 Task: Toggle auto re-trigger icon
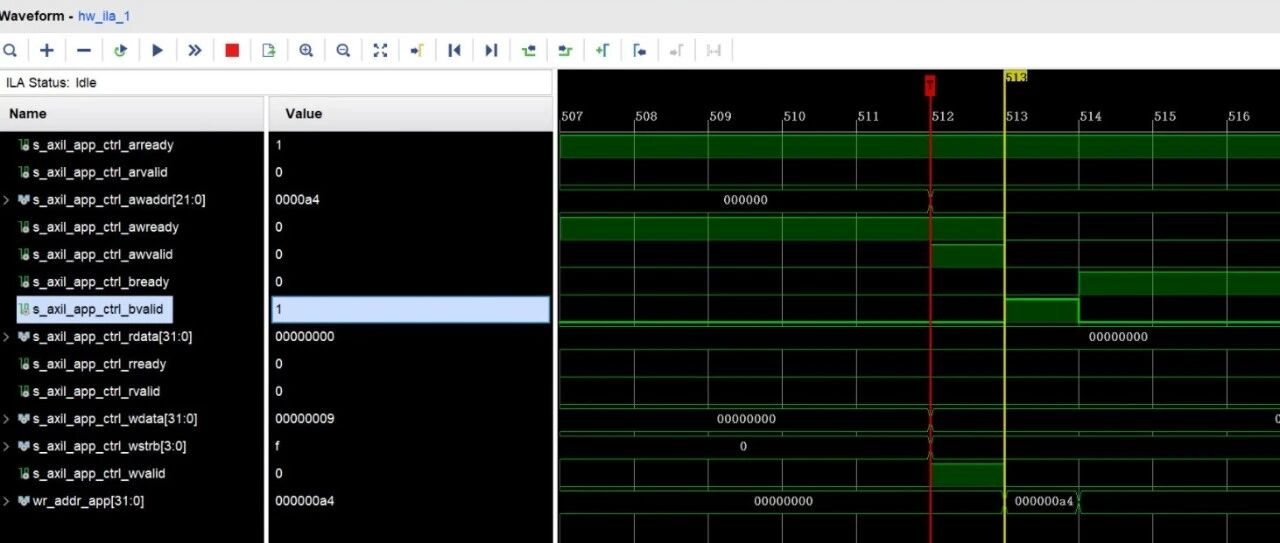121,50
